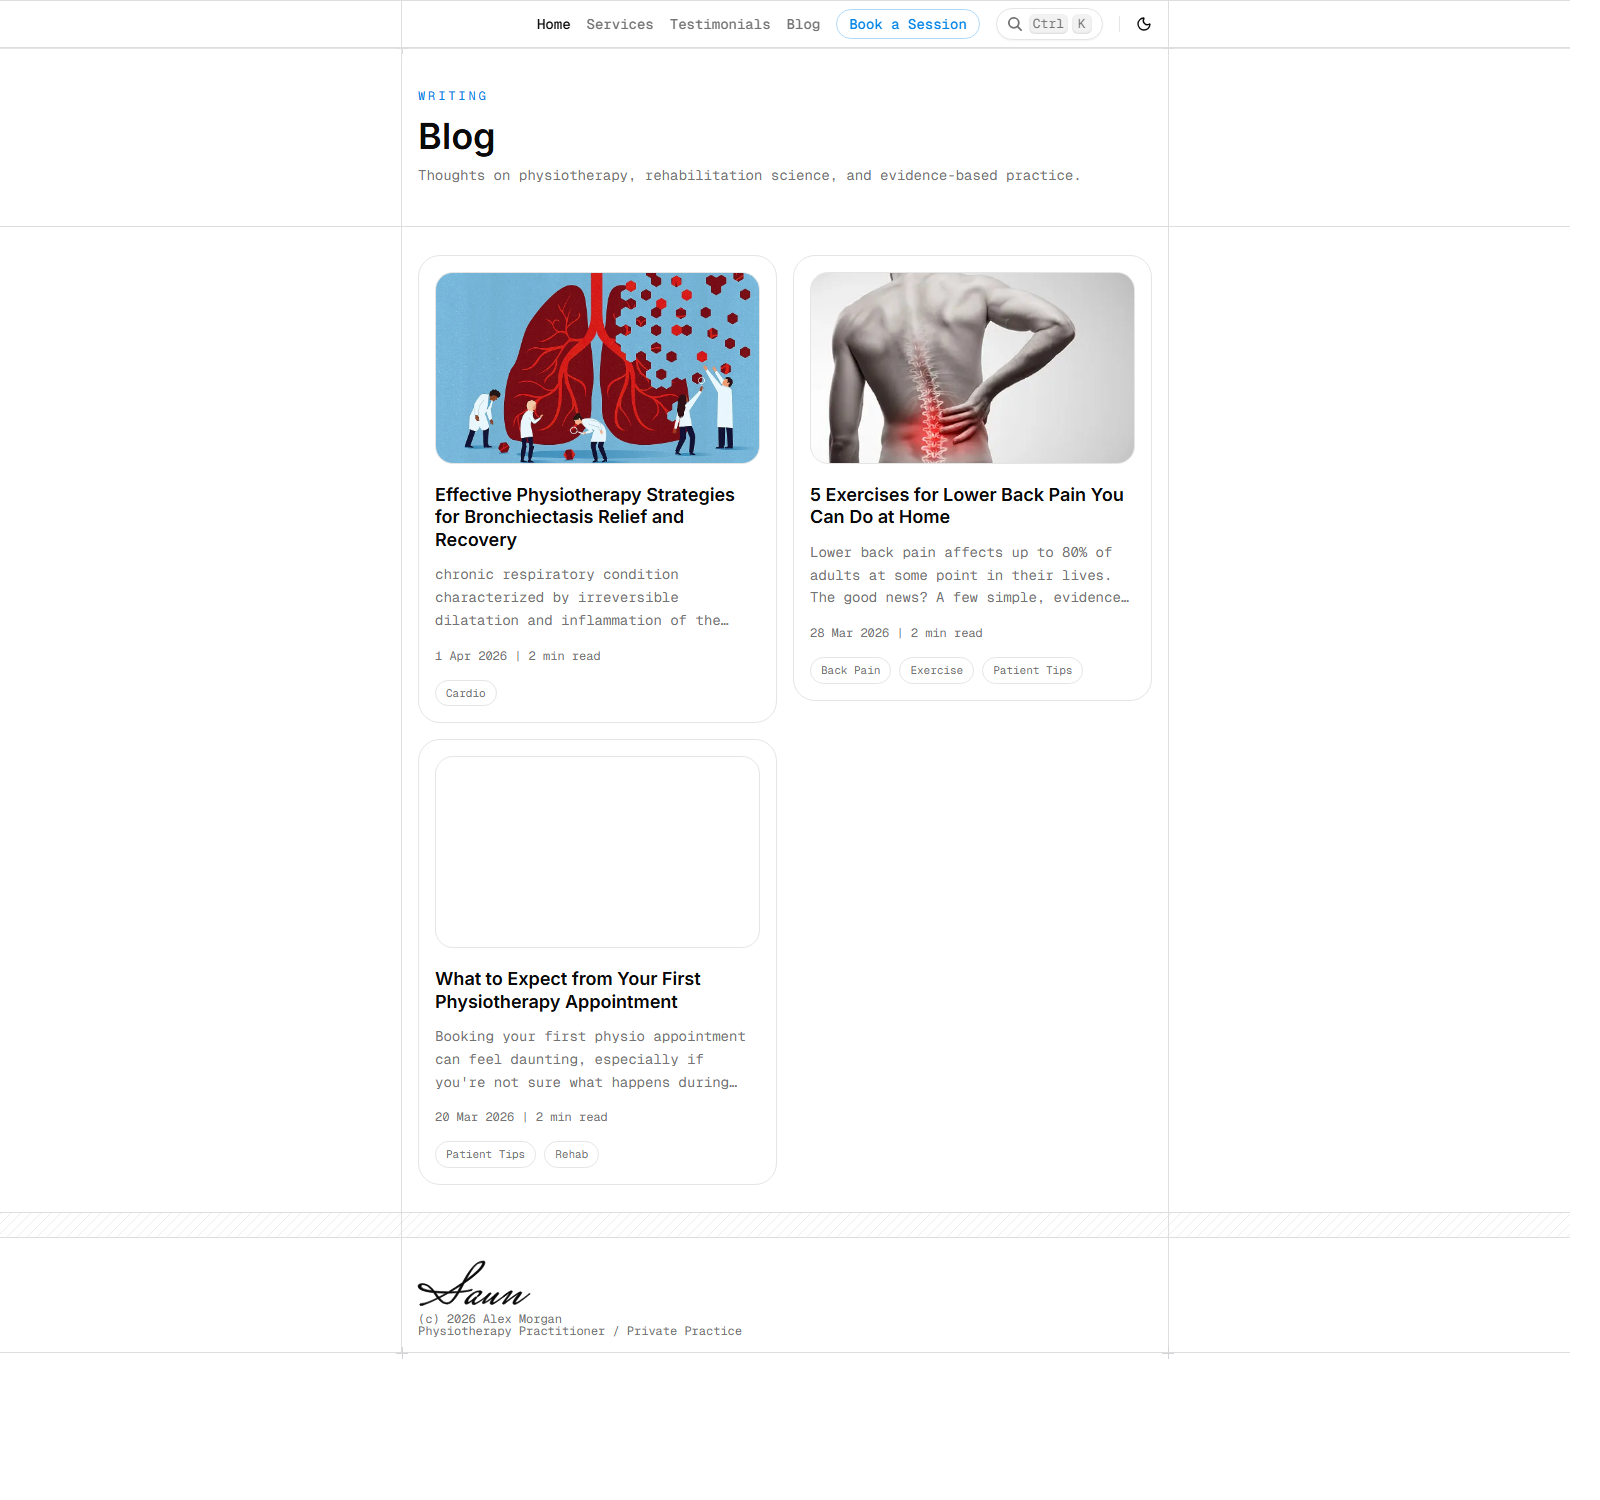Open the search with the magnifier icon

[x=1015, y=24]
